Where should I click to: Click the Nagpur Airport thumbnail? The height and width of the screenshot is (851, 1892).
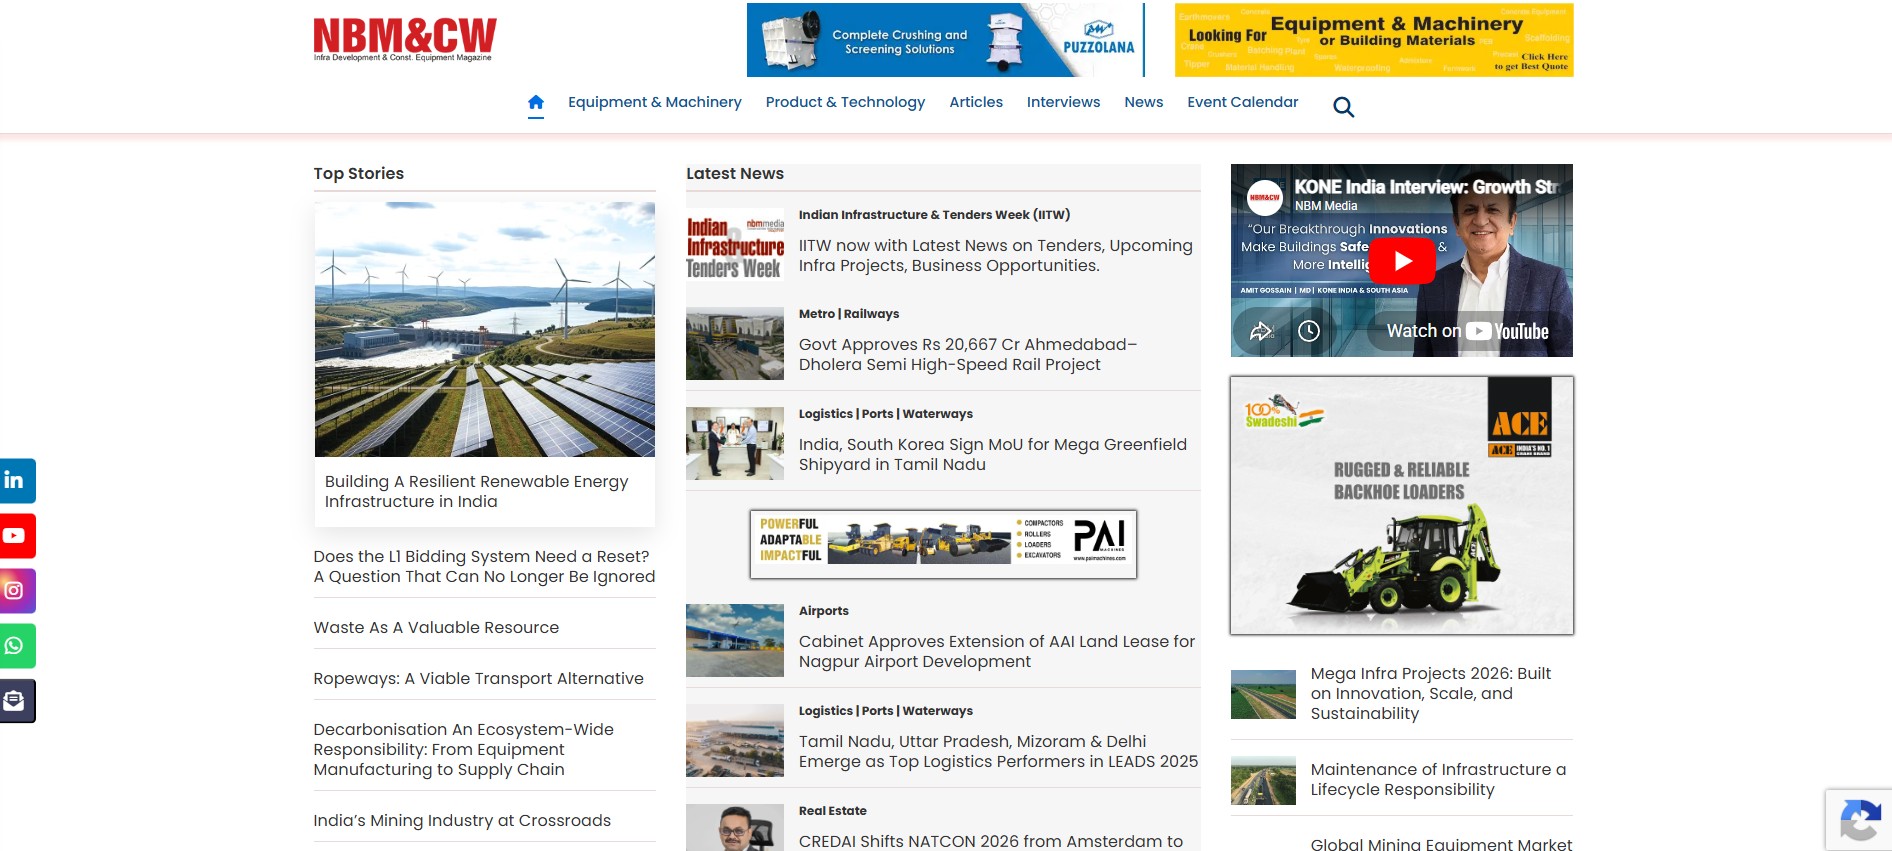[735, 640]
